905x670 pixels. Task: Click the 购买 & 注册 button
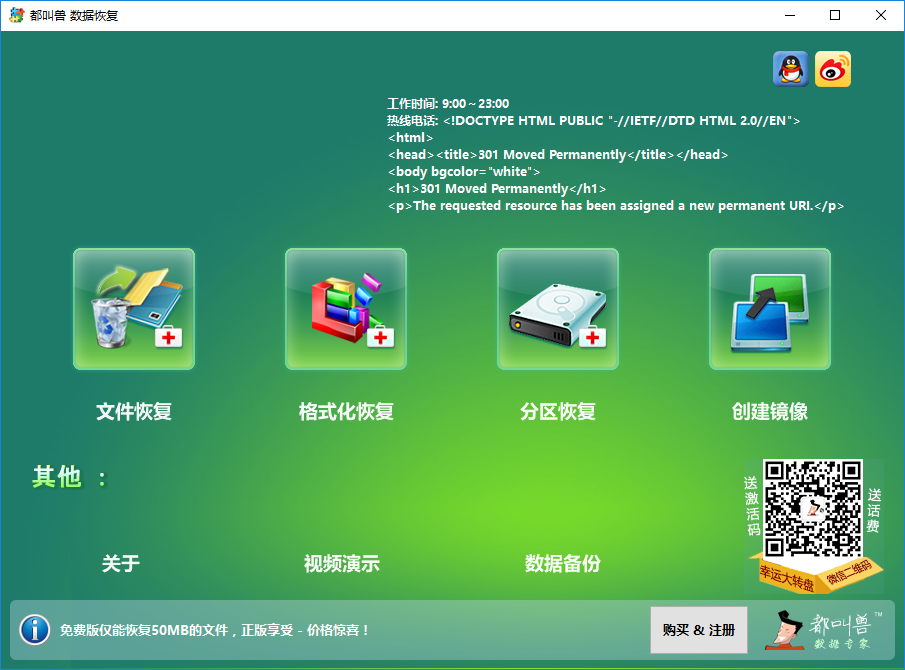[x=699, y=630]
